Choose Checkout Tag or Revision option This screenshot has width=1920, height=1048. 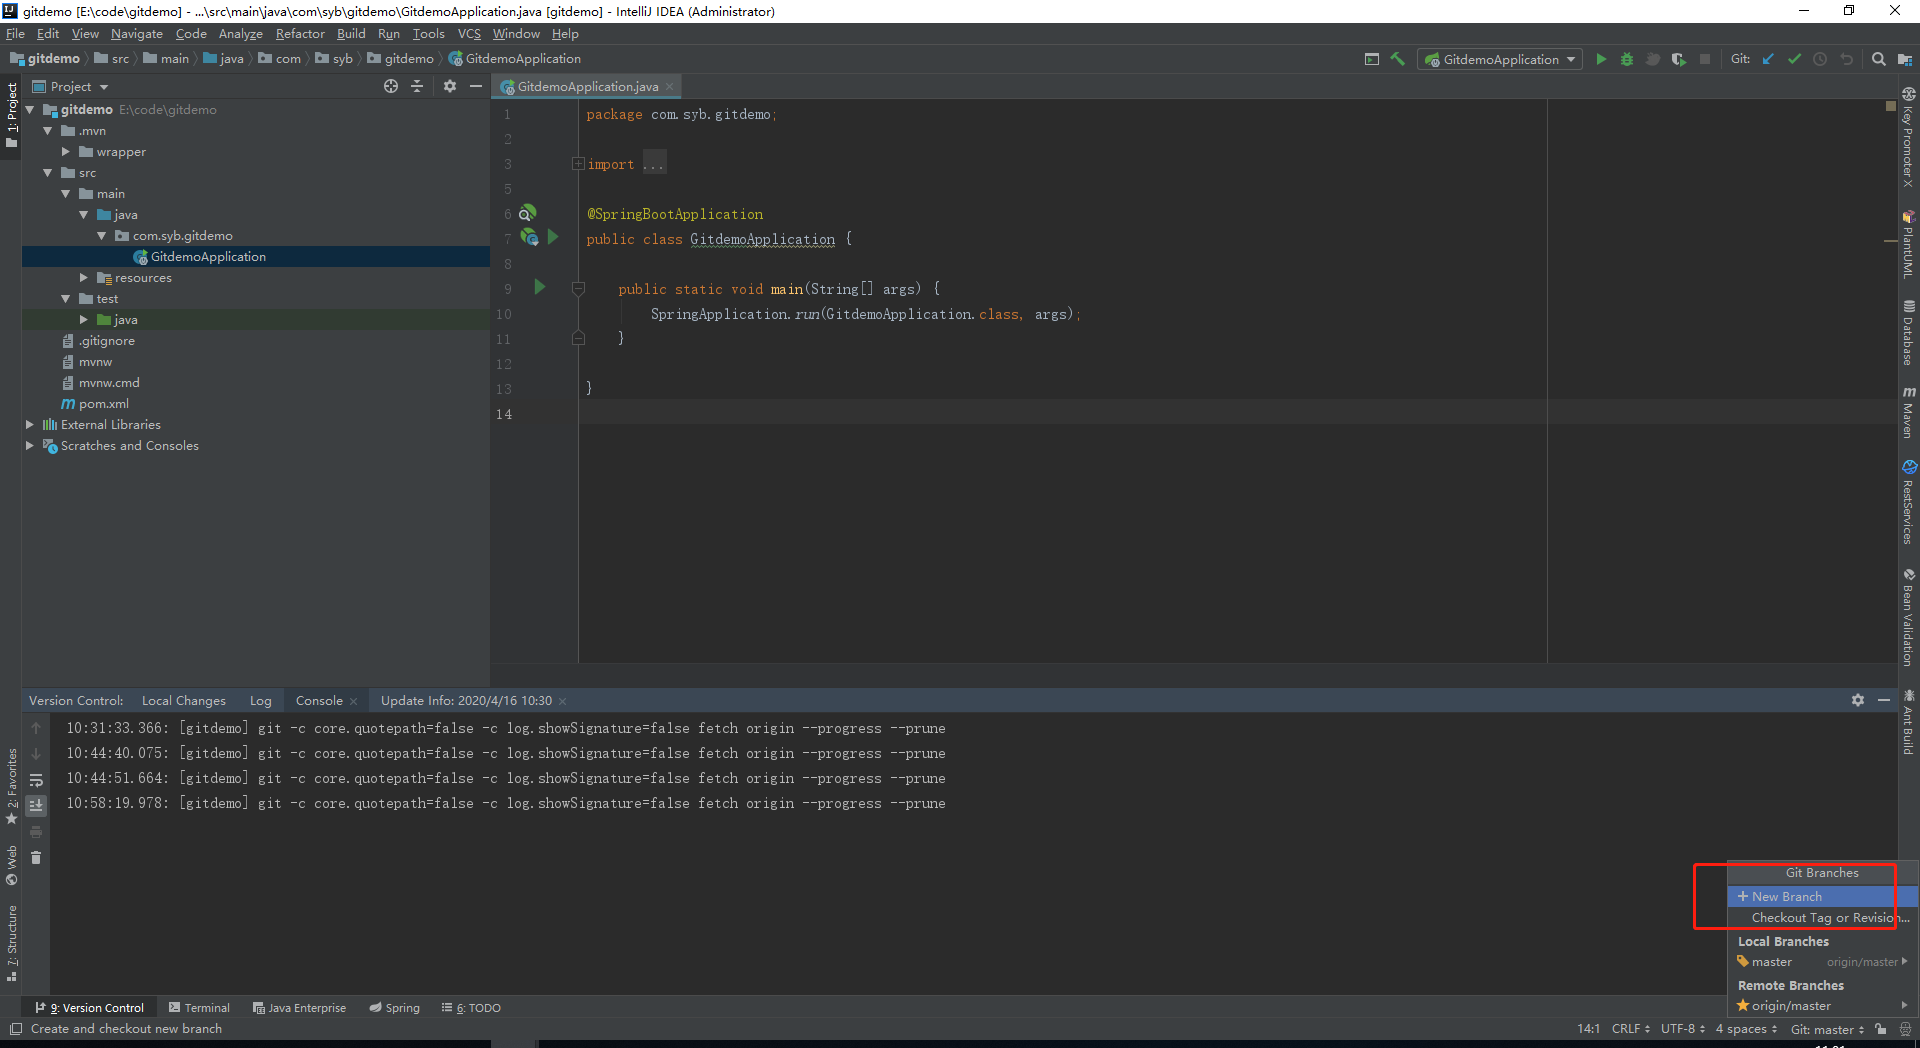coord(1822,917)
